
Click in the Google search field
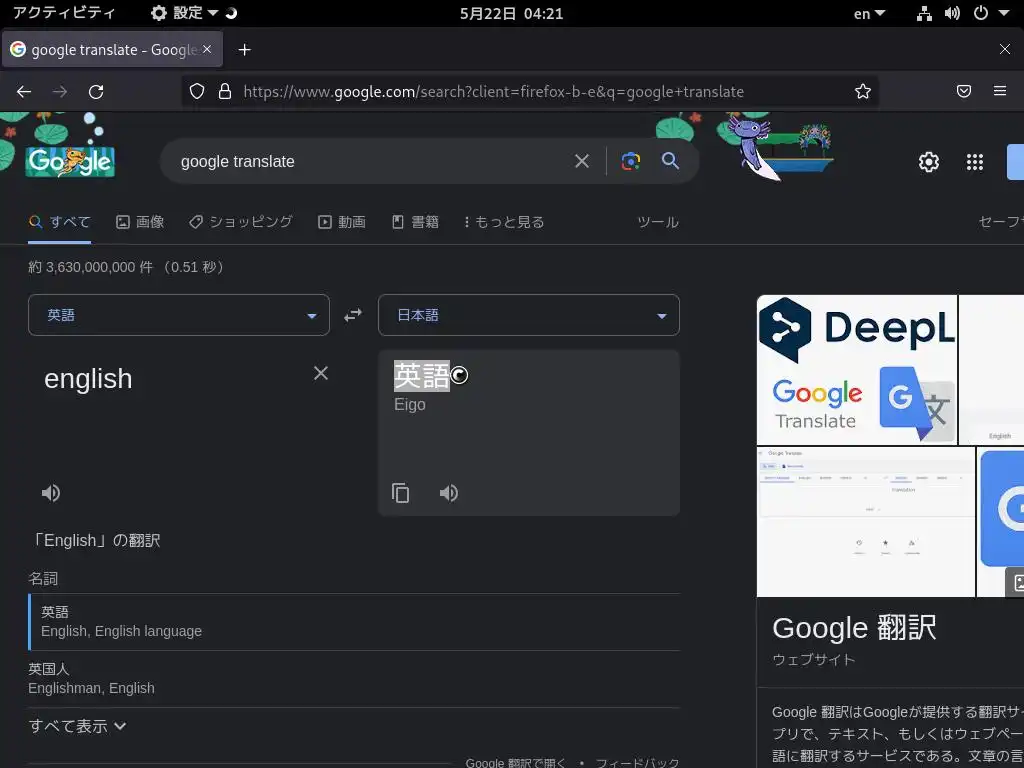tap(366, 161)
